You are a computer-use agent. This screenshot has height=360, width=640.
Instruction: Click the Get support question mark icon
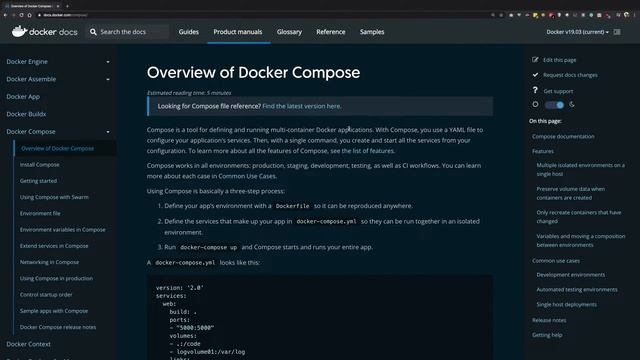[535, 90]
